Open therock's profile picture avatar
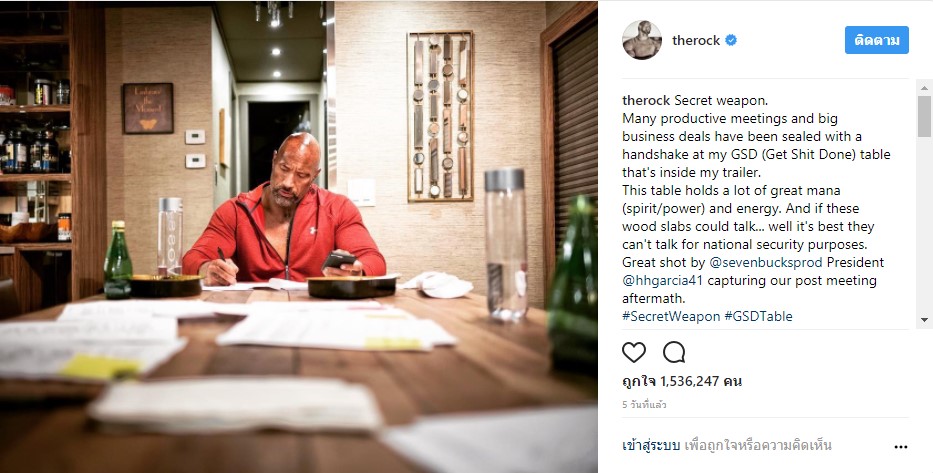 point(642,40)
